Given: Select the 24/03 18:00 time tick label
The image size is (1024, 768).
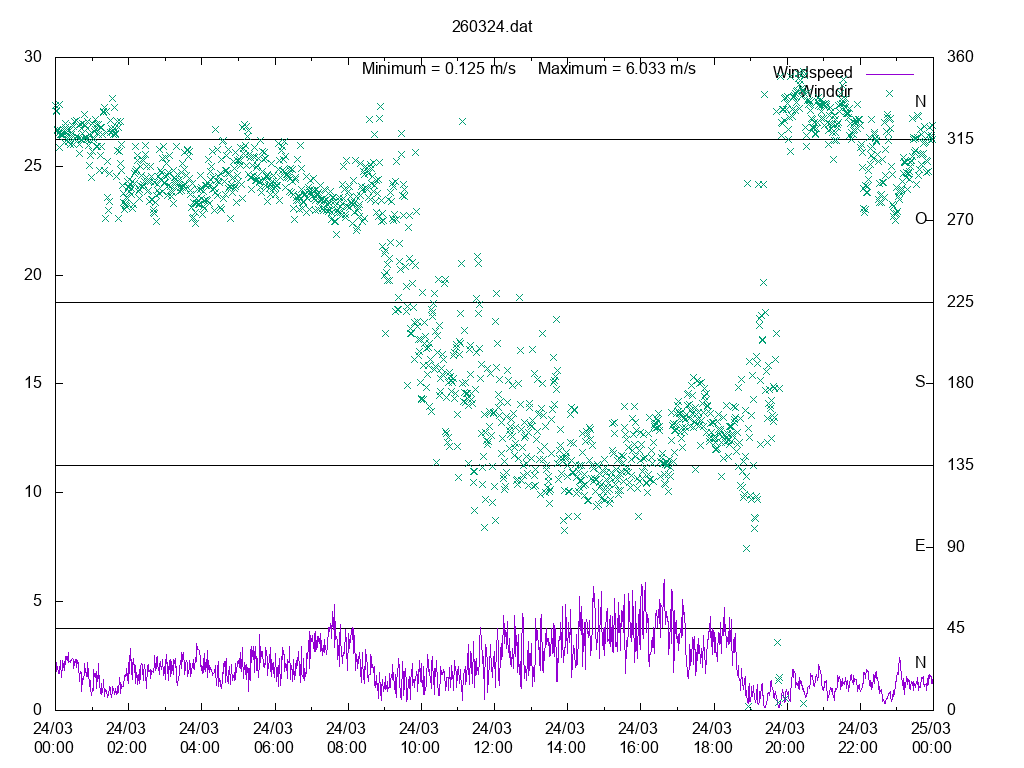Looking at the screenshot, I should click(712, 738).
